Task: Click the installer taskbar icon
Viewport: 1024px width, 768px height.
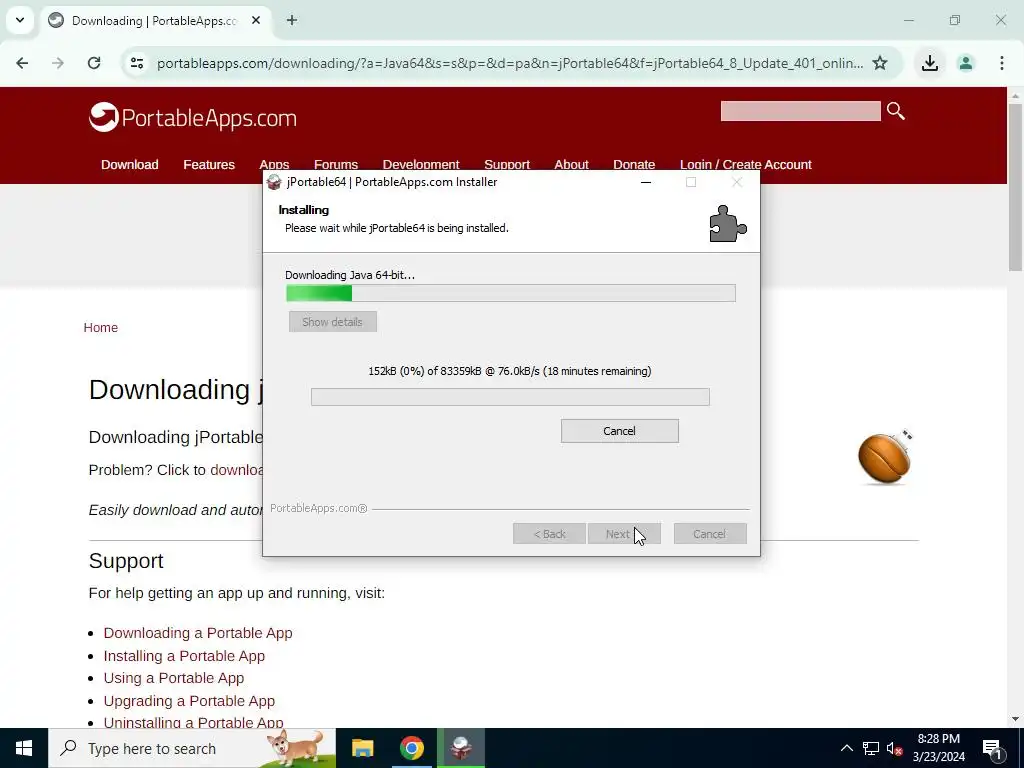Action: point(461,748)
